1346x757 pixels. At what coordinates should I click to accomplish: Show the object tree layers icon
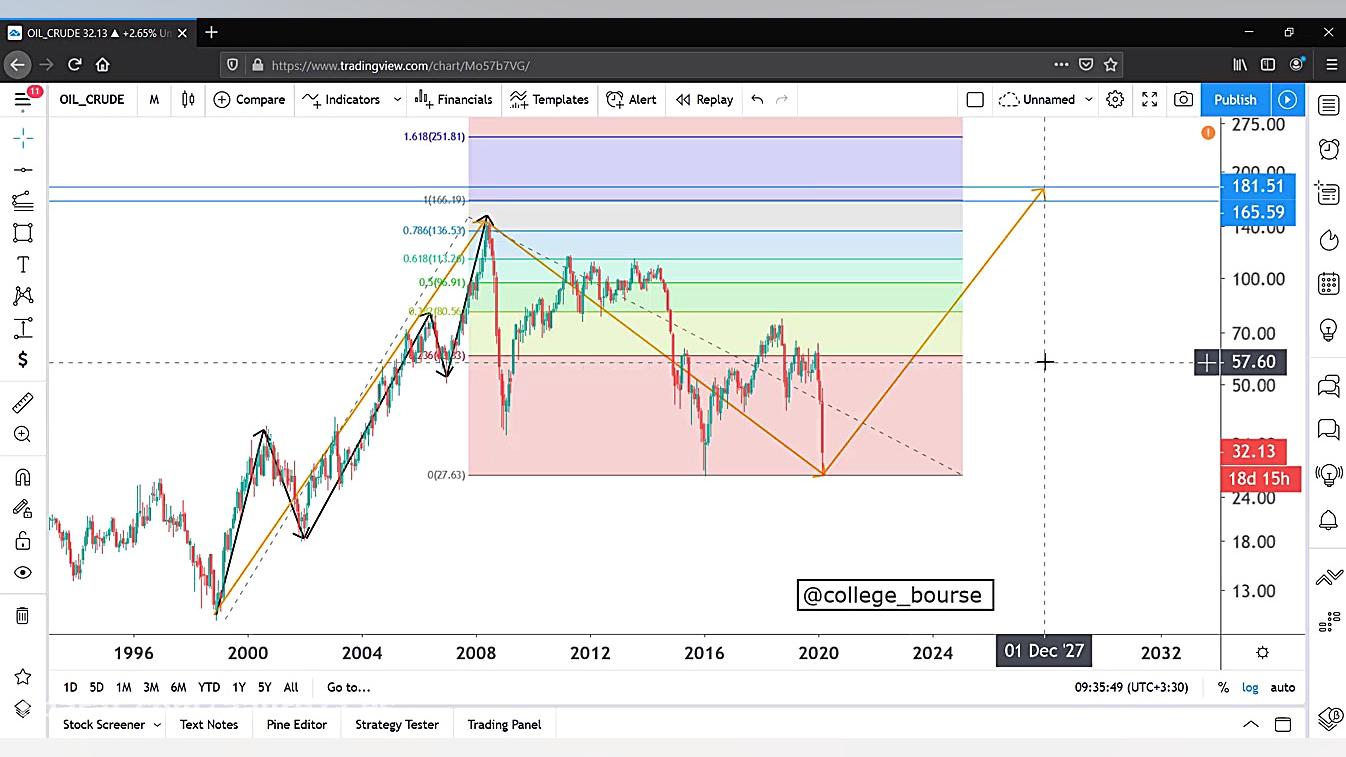pos(23,709)
